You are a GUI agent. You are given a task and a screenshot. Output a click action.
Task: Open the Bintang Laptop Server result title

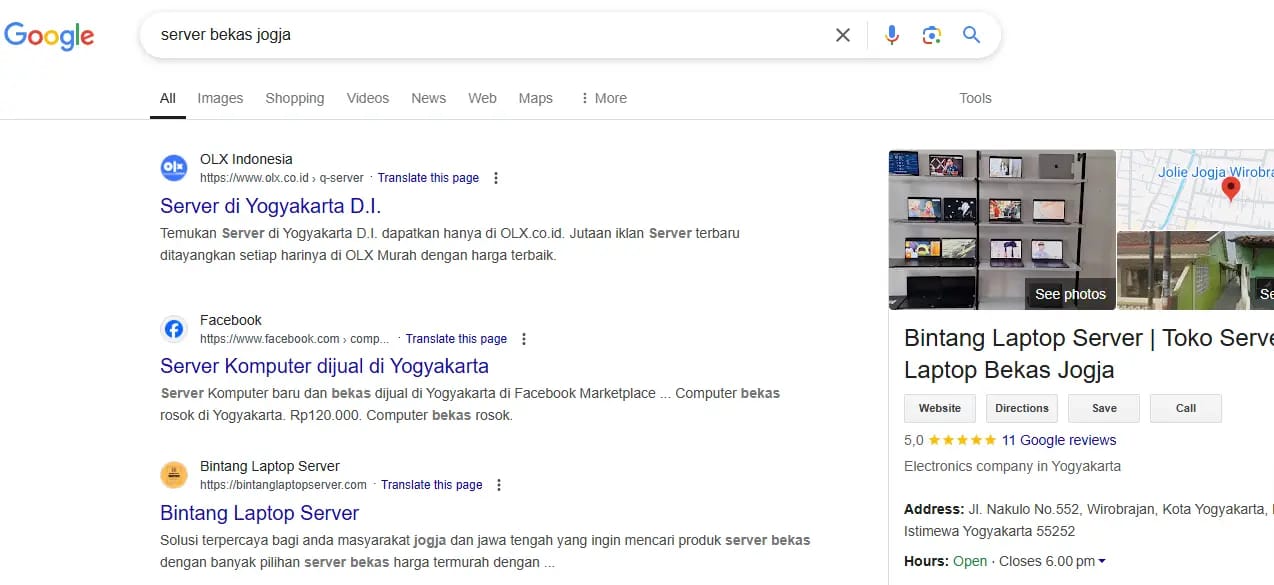click(x=259, y=513)
